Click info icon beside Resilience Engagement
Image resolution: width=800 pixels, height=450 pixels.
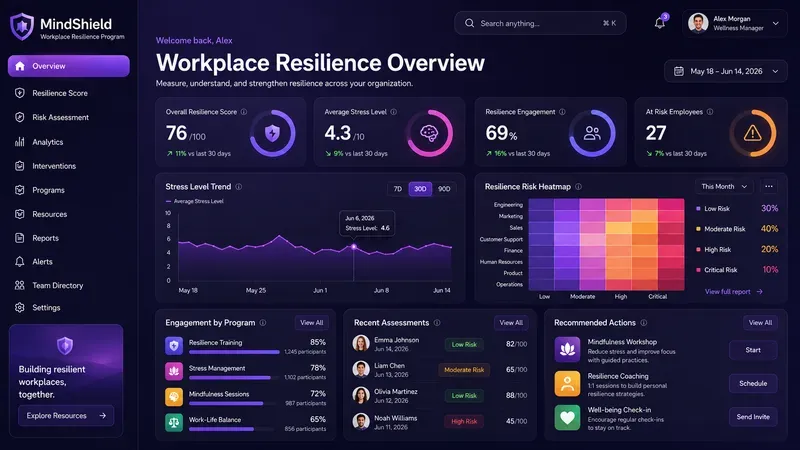[x=562, y=112]
